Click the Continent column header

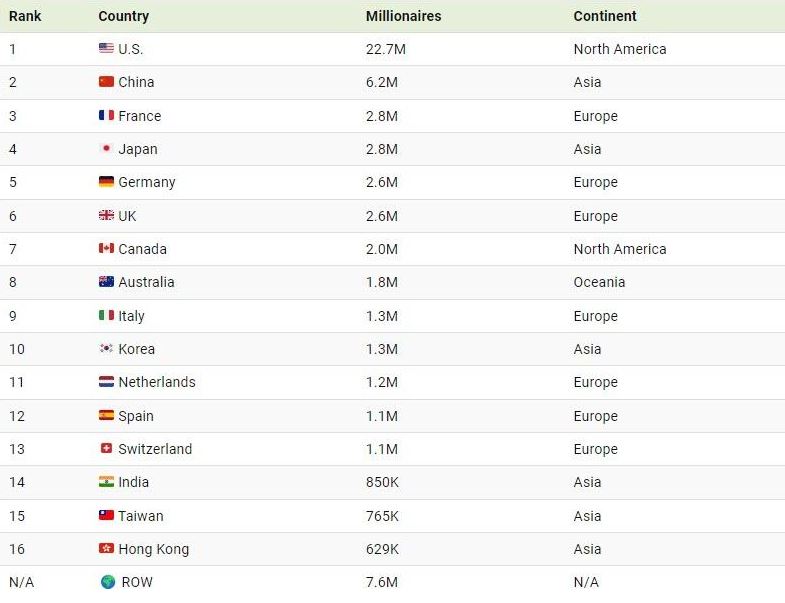pos(605,16)
